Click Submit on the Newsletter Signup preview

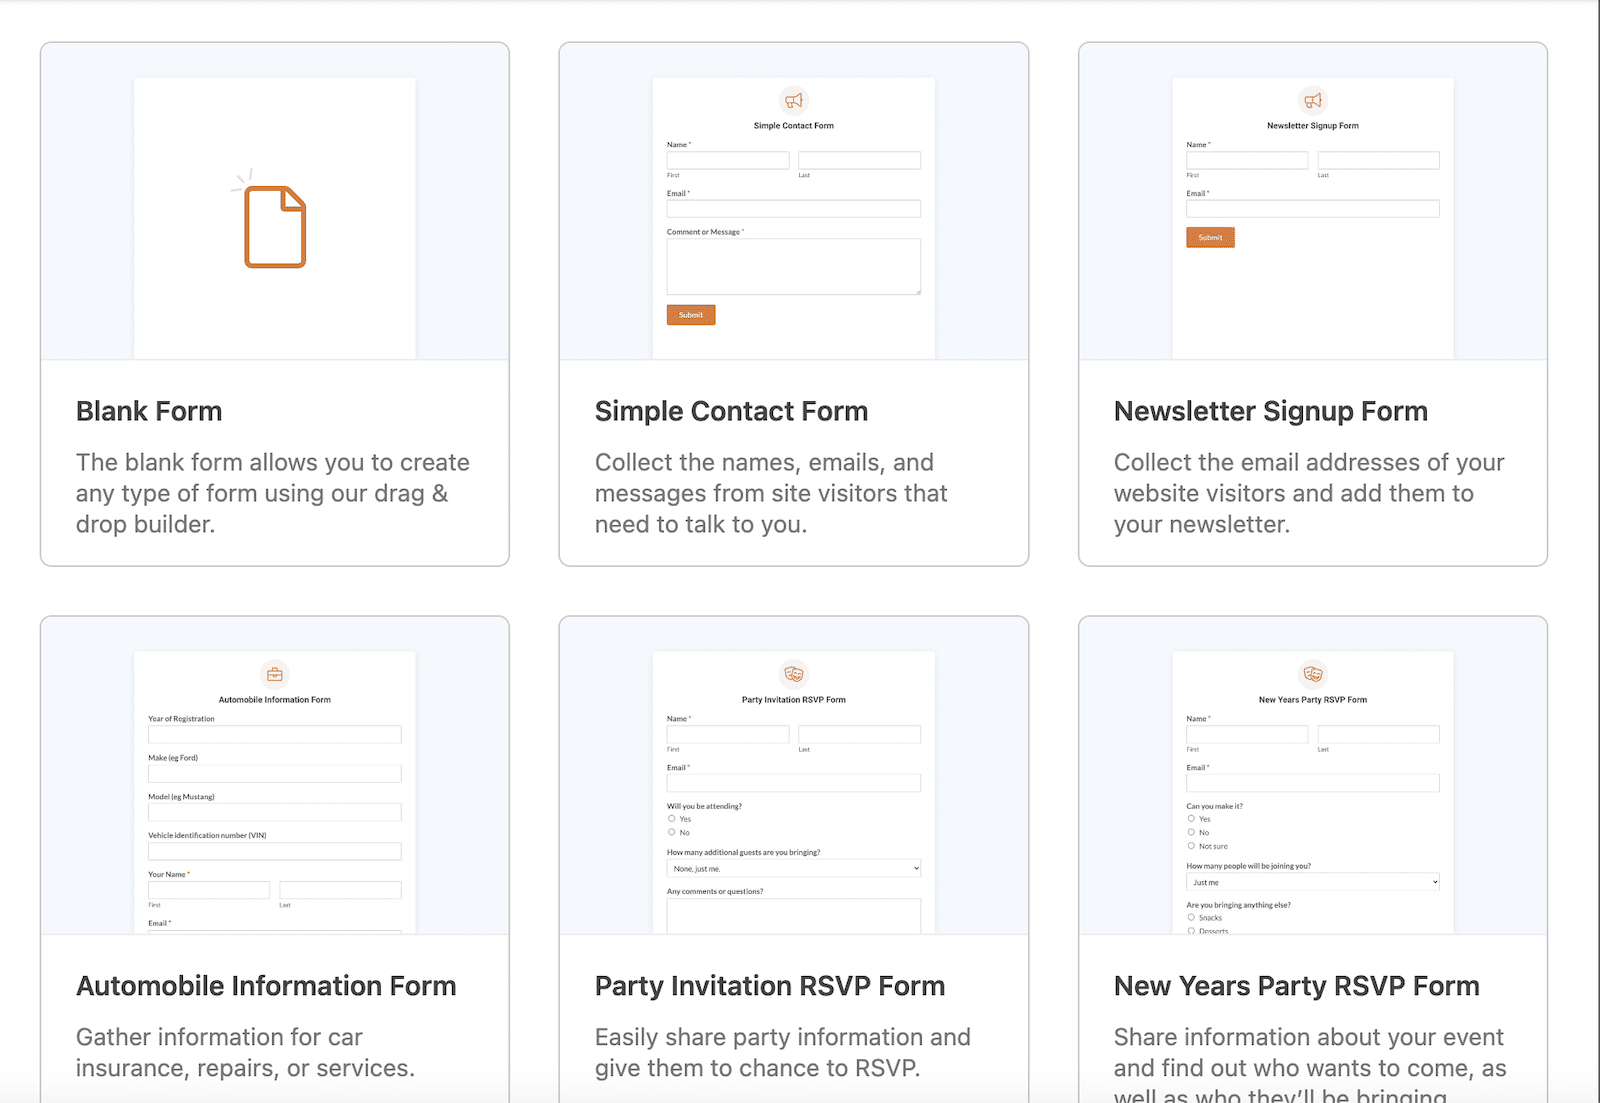[1210, 237]
